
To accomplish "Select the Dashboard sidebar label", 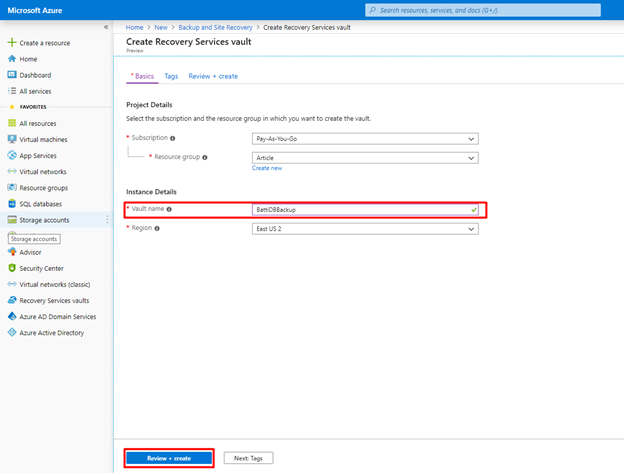I will coord(35,75).
